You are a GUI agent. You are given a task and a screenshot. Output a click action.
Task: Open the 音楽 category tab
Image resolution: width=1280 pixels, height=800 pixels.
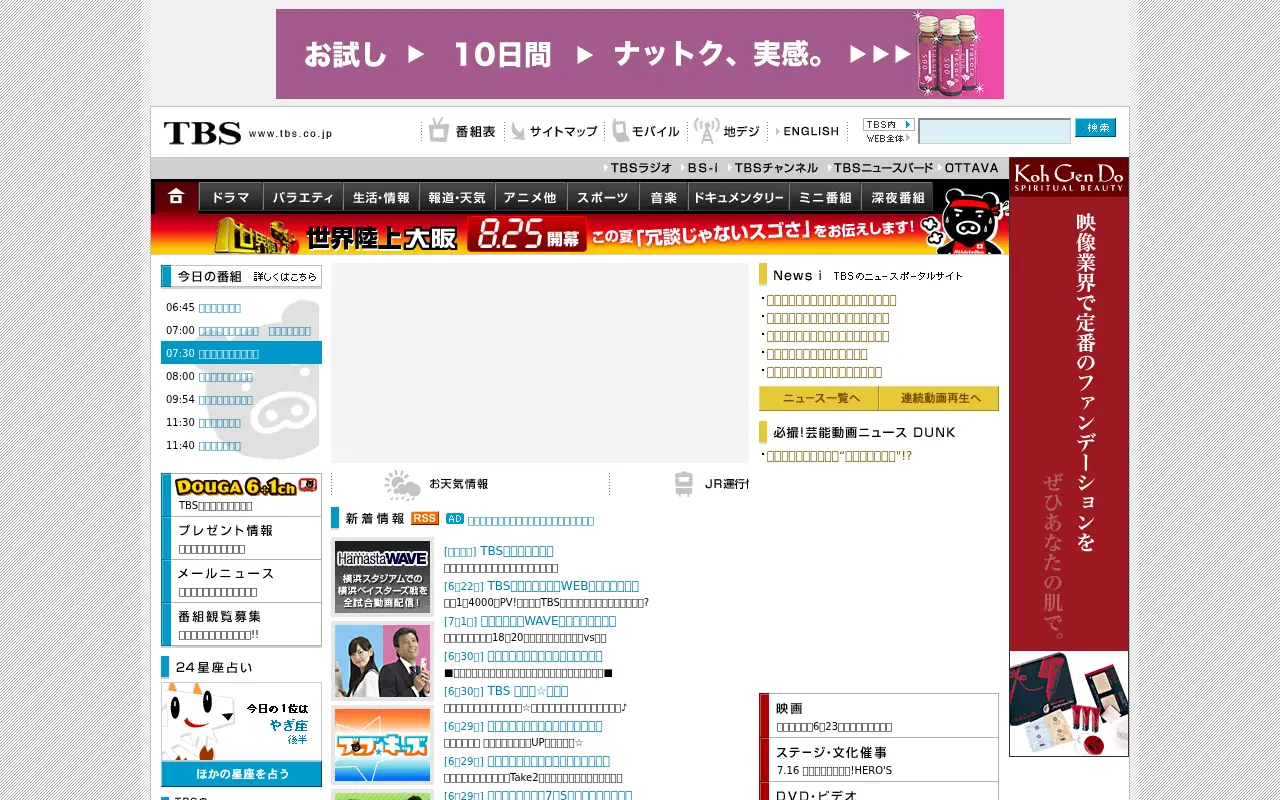(x=663, y=197)
